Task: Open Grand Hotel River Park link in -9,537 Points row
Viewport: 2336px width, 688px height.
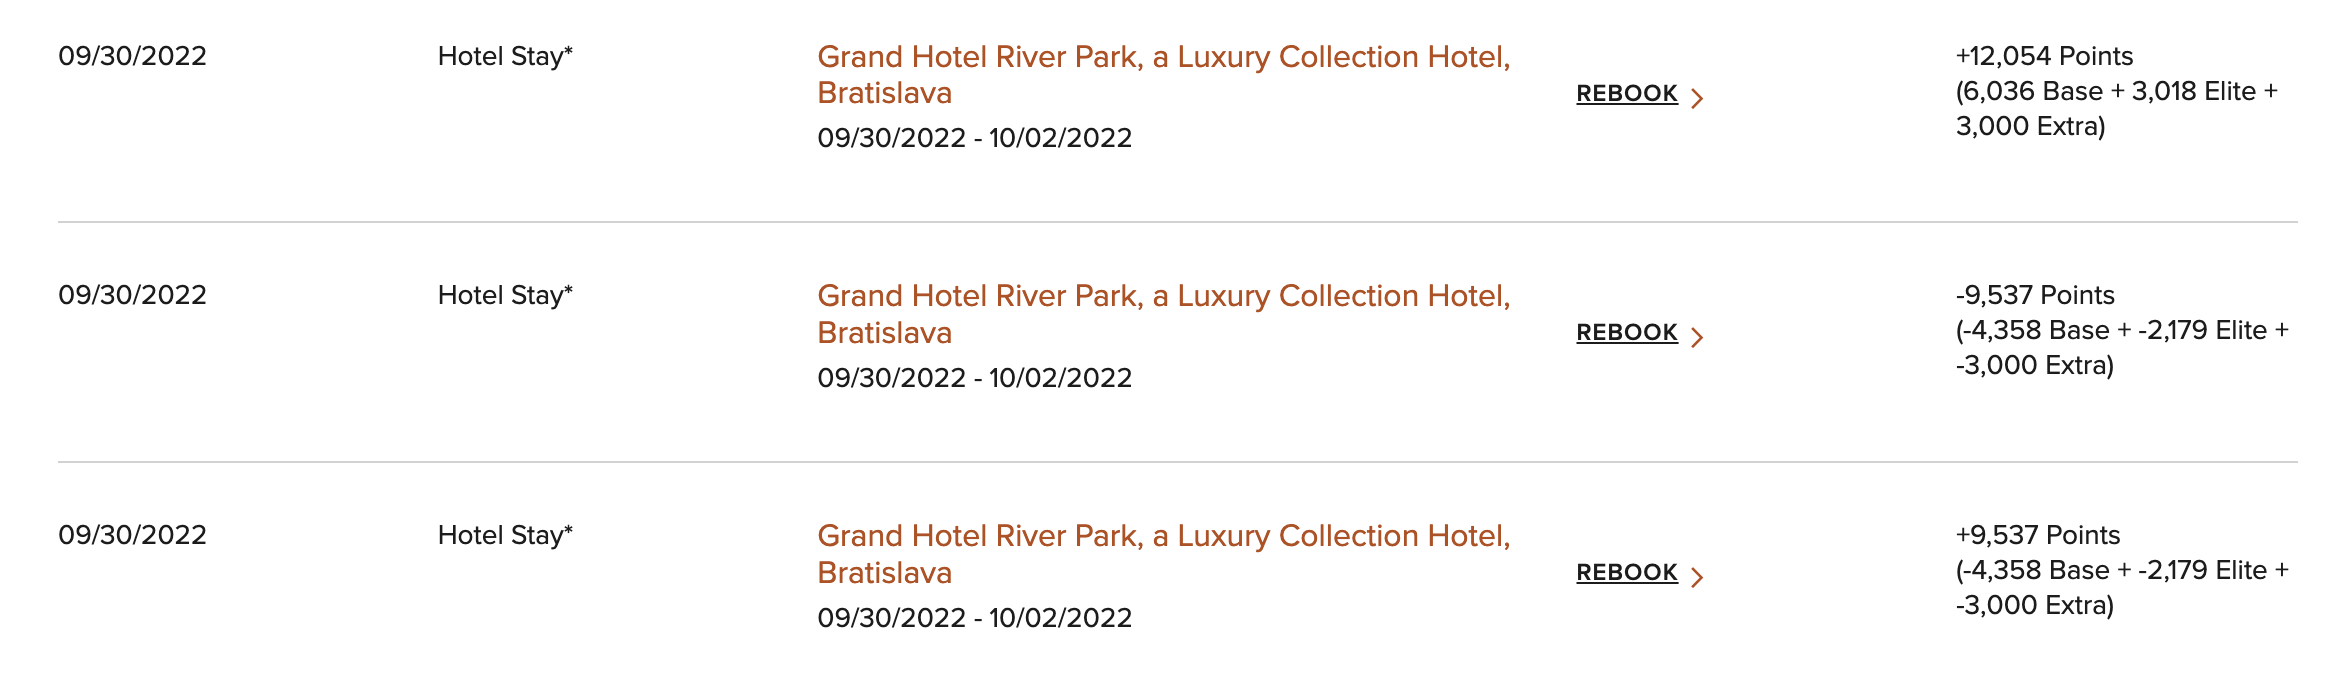Action: tap(1164, 314)
